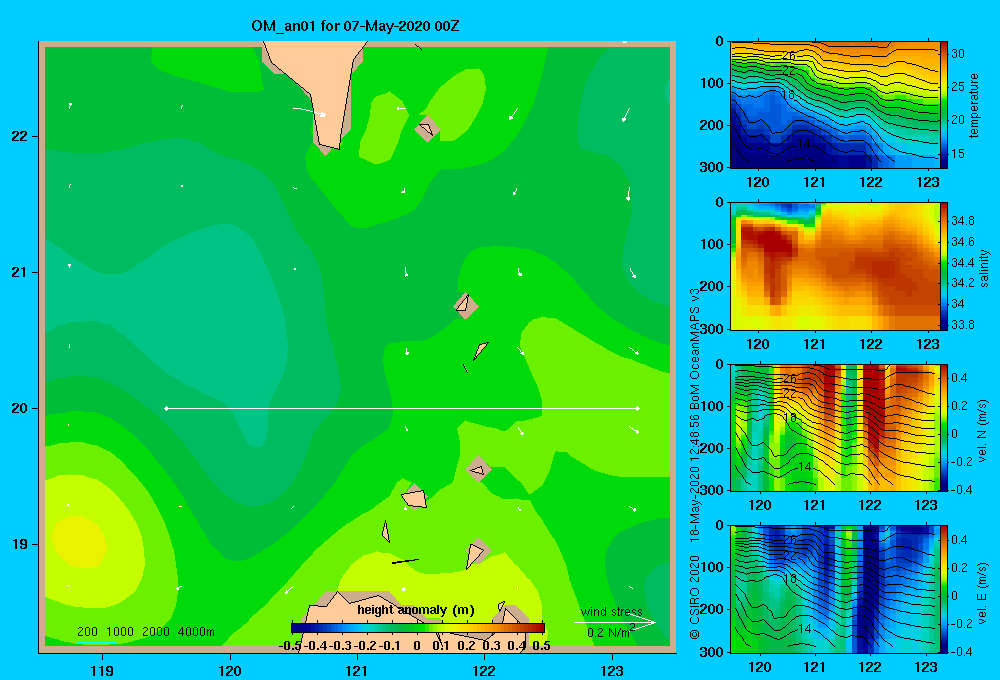Click the "-0.4" tick on vel. E scale
Image resolution: width=1000 pixels, height=680 pixels.
tap(961, 651)
